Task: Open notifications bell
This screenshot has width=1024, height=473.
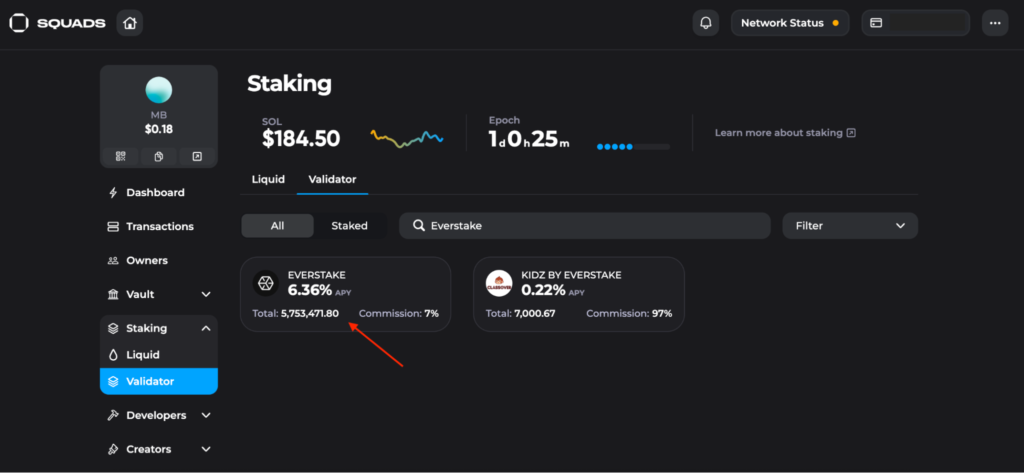Action: point(705,23)
